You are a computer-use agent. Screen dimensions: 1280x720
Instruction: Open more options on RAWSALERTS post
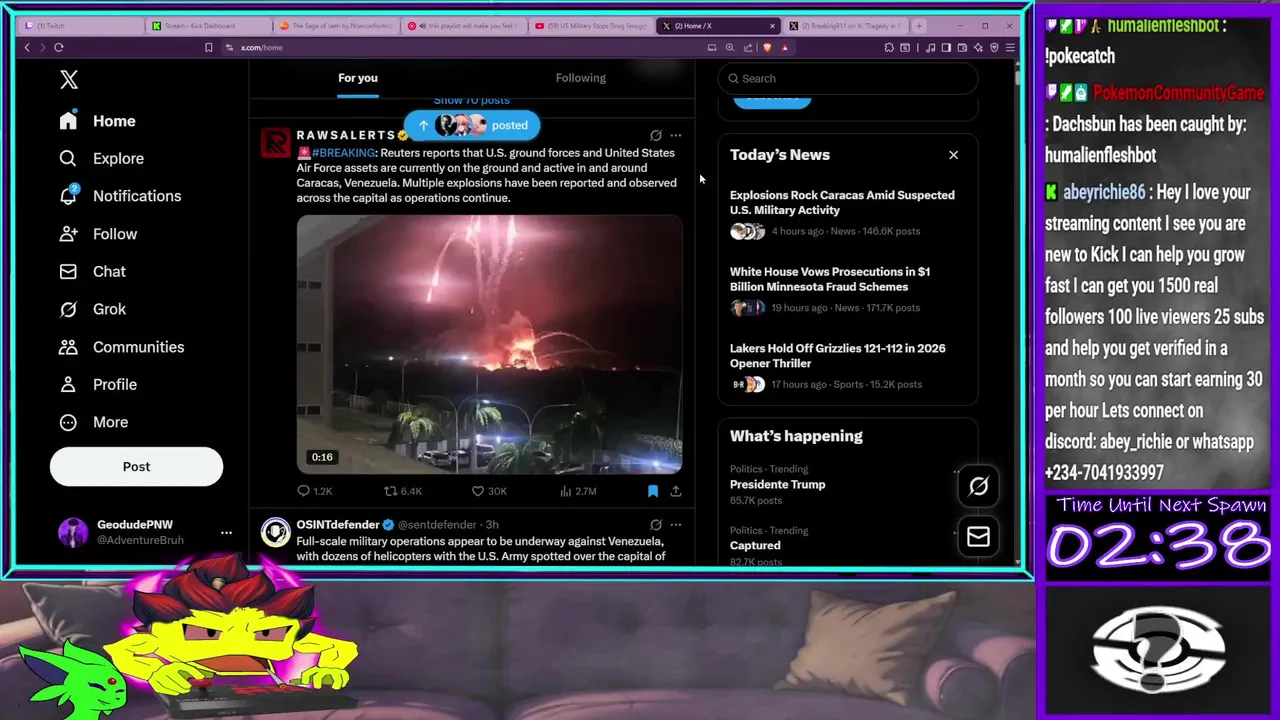click(676, 135)
